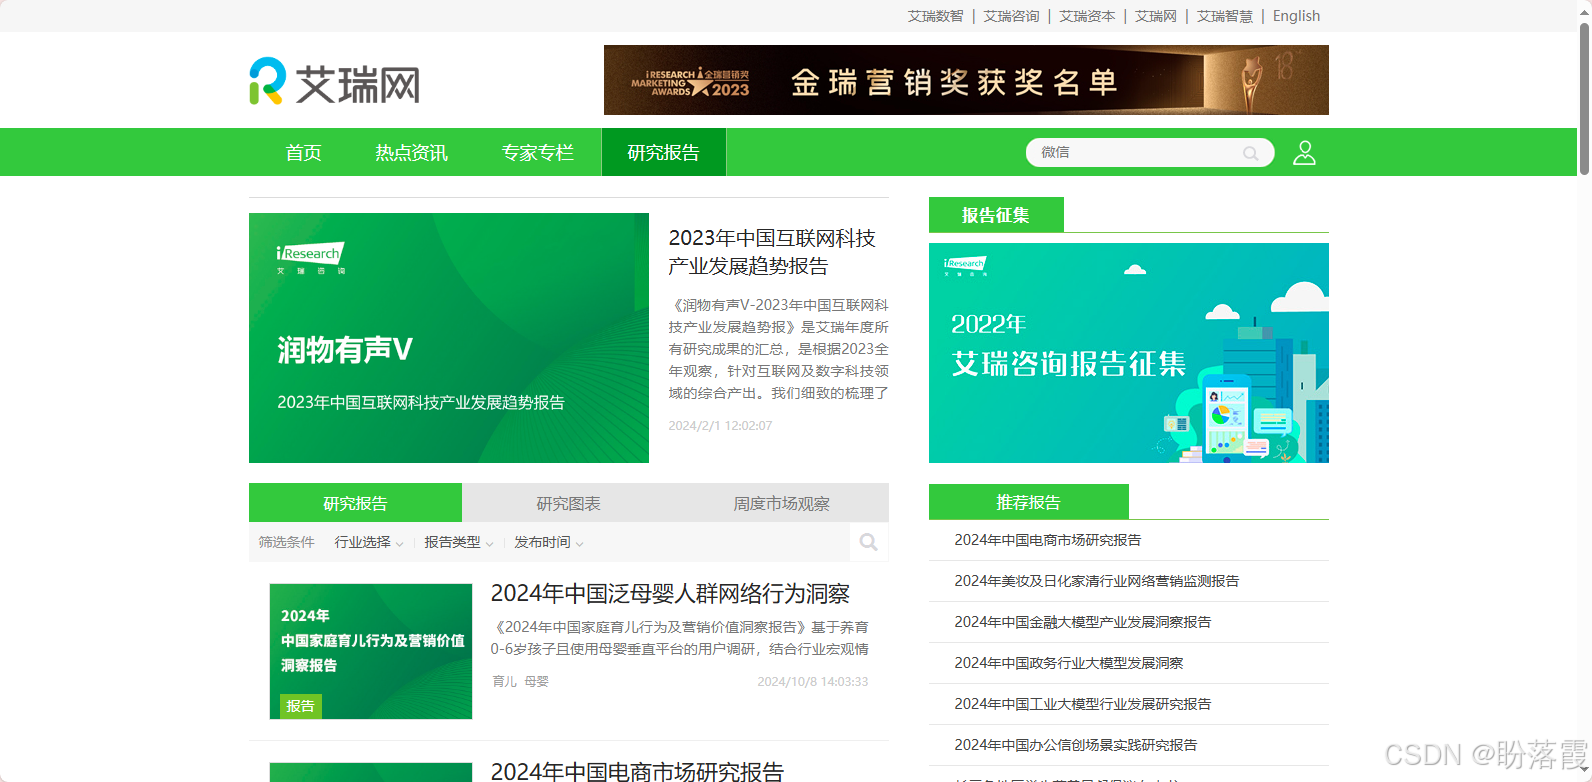Go to 首页 in the navbar
The width and height of the screenshot is (1592, 782).
[304, 152]
